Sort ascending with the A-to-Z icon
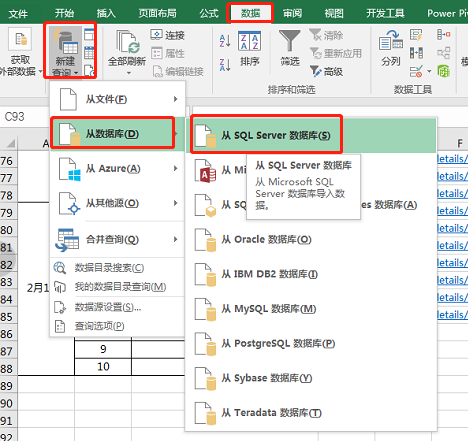 tap(225, 41)
